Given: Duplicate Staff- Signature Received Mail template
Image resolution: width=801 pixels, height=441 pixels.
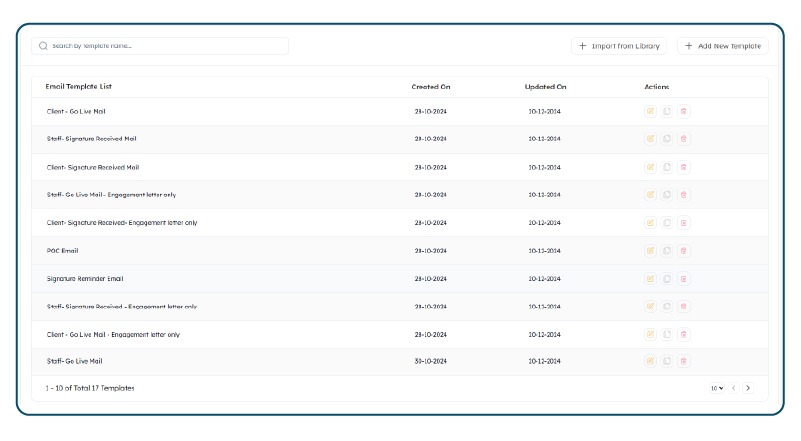Looking at the screenshot, I should coord(667,138).
